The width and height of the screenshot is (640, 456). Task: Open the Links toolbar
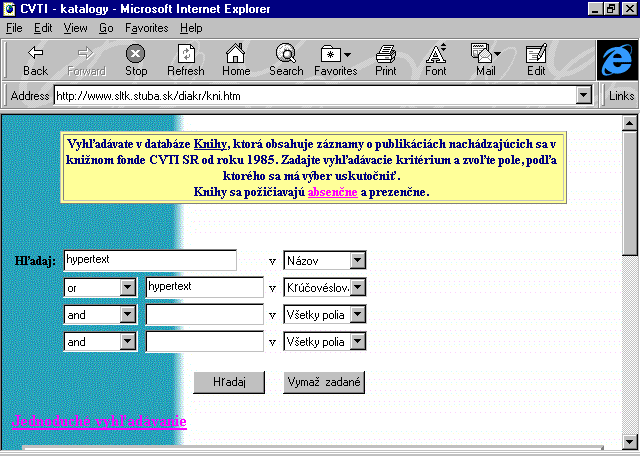click(621, 96)
